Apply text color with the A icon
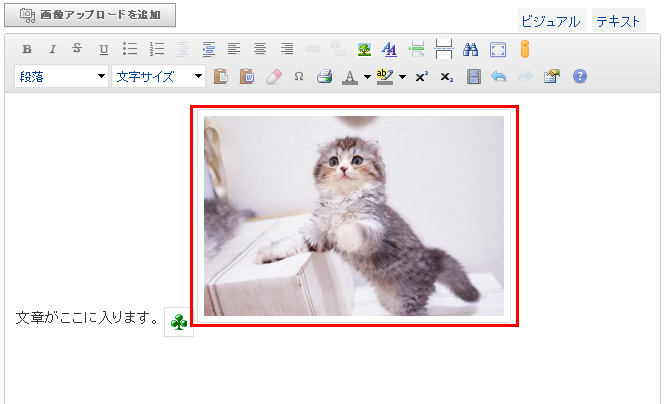664x404 pixels. click(x=350, y=77)
